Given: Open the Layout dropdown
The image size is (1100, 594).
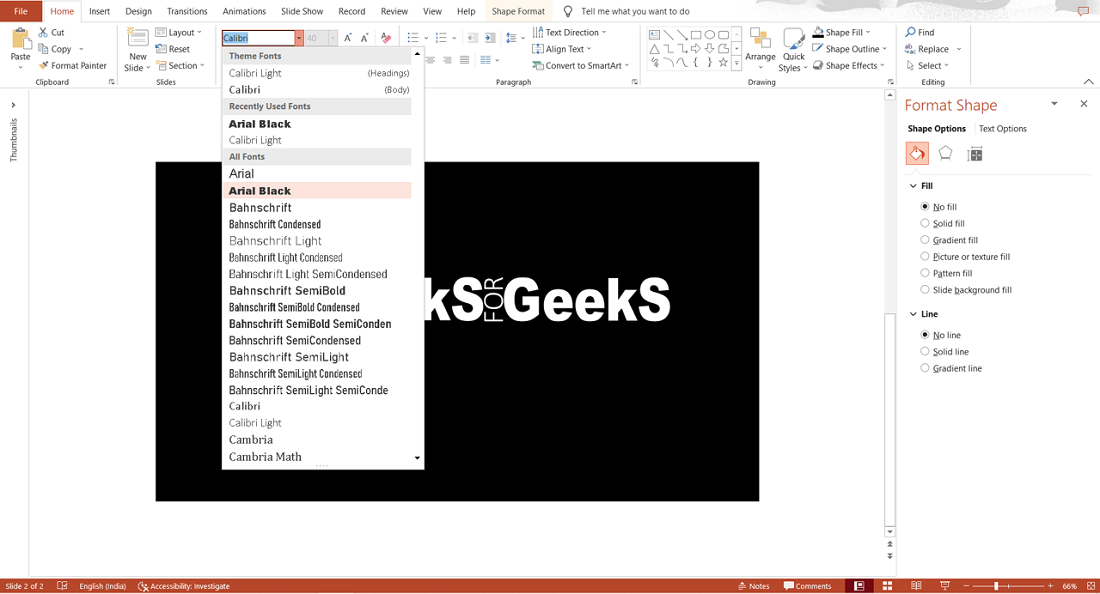Looking at the screenshot, I should tap(178, 32).
